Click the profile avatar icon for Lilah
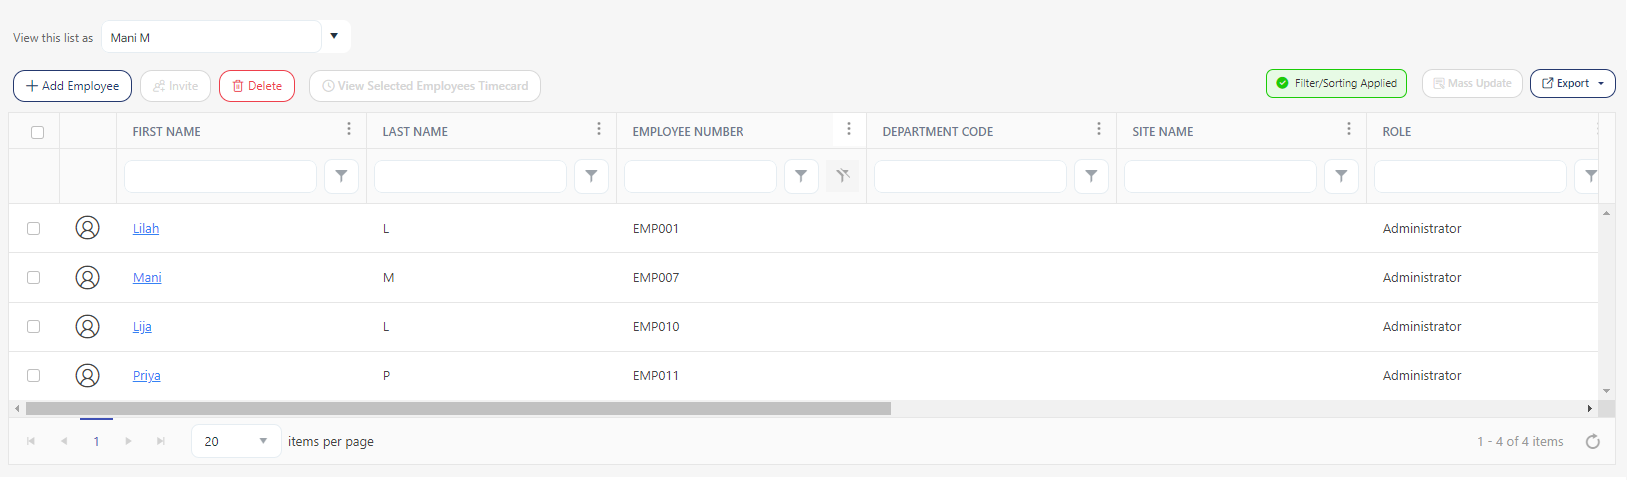Viewport: 1627px width, 480px height. 88,228
